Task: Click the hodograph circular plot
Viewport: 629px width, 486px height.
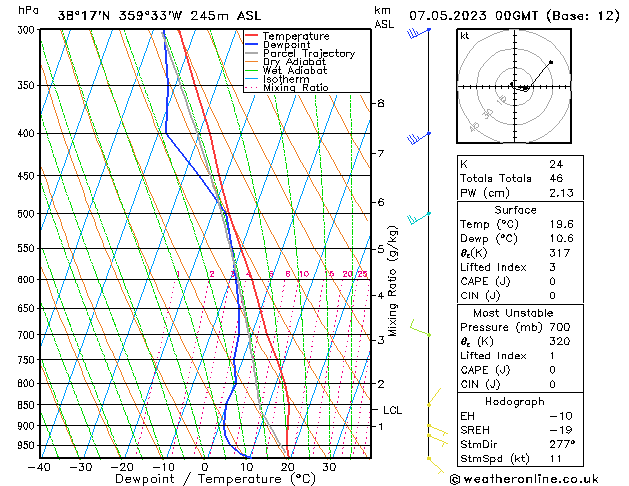Action: coord(516,87)
